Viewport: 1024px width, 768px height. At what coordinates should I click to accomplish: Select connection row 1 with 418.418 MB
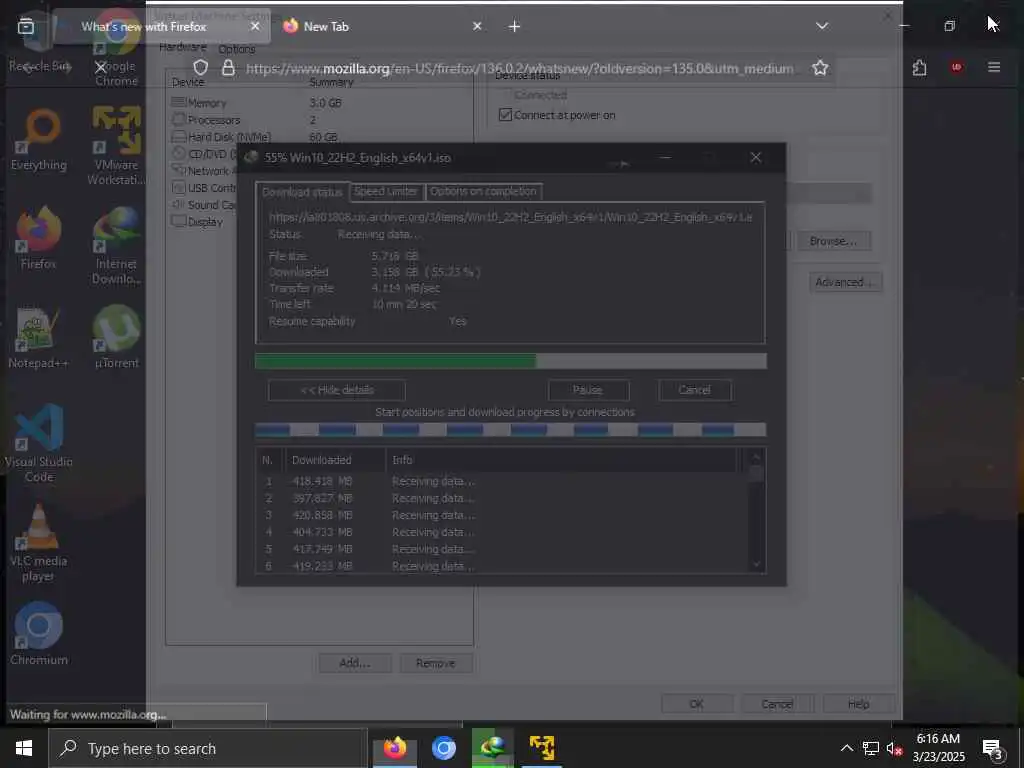point(503,481)
